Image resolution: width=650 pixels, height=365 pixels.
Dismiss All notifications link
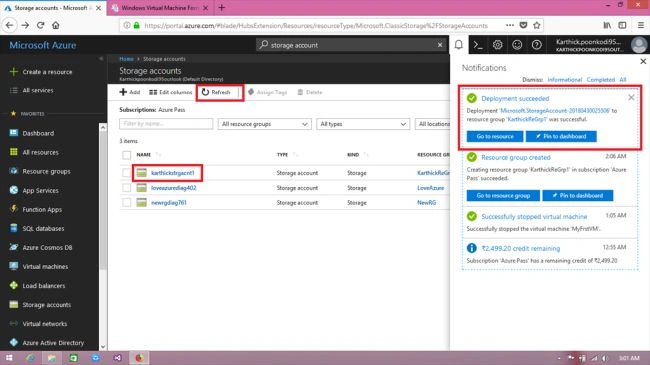coord(623,80)
